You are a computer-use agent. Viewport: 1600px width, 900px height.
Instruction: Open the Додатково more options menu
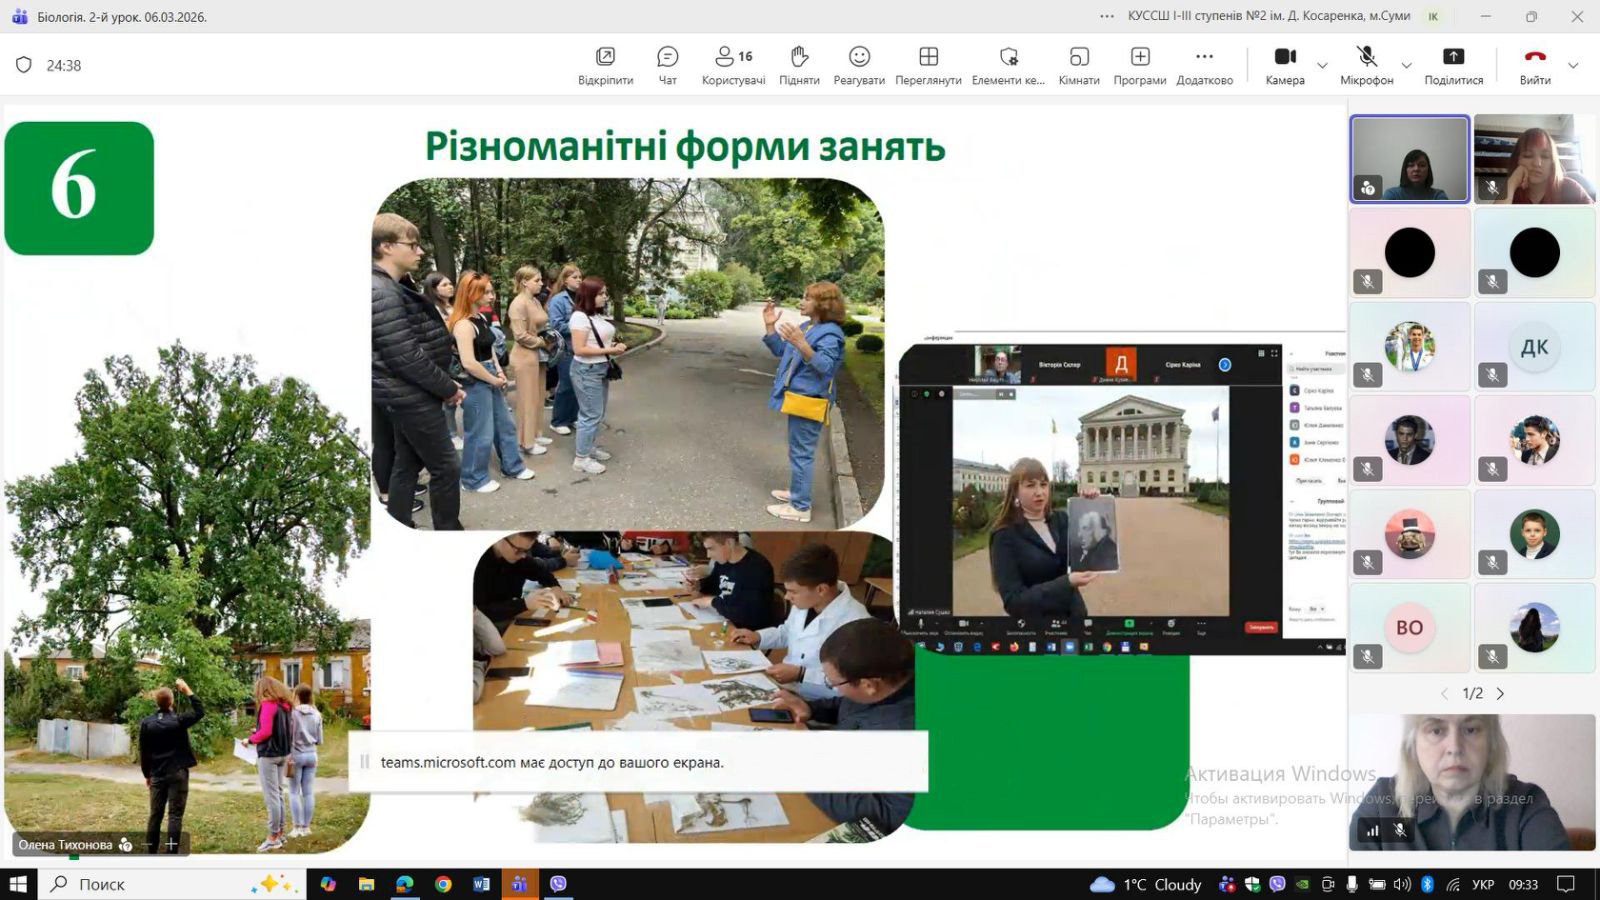[1204, 65]
